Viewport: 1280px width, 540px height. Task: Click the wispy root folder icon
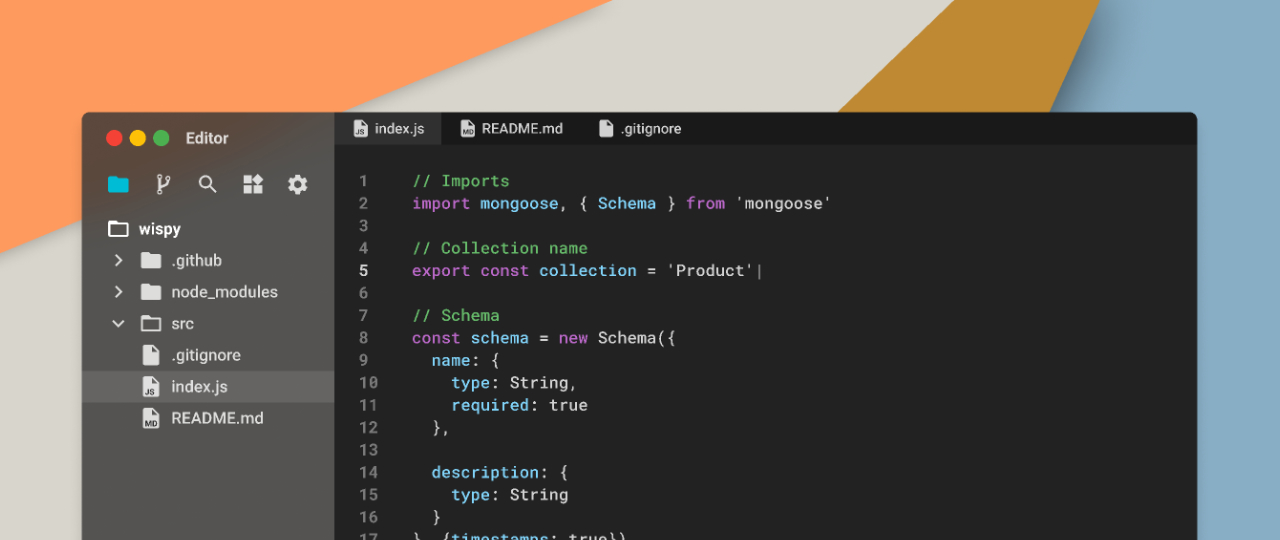point(118,229)
